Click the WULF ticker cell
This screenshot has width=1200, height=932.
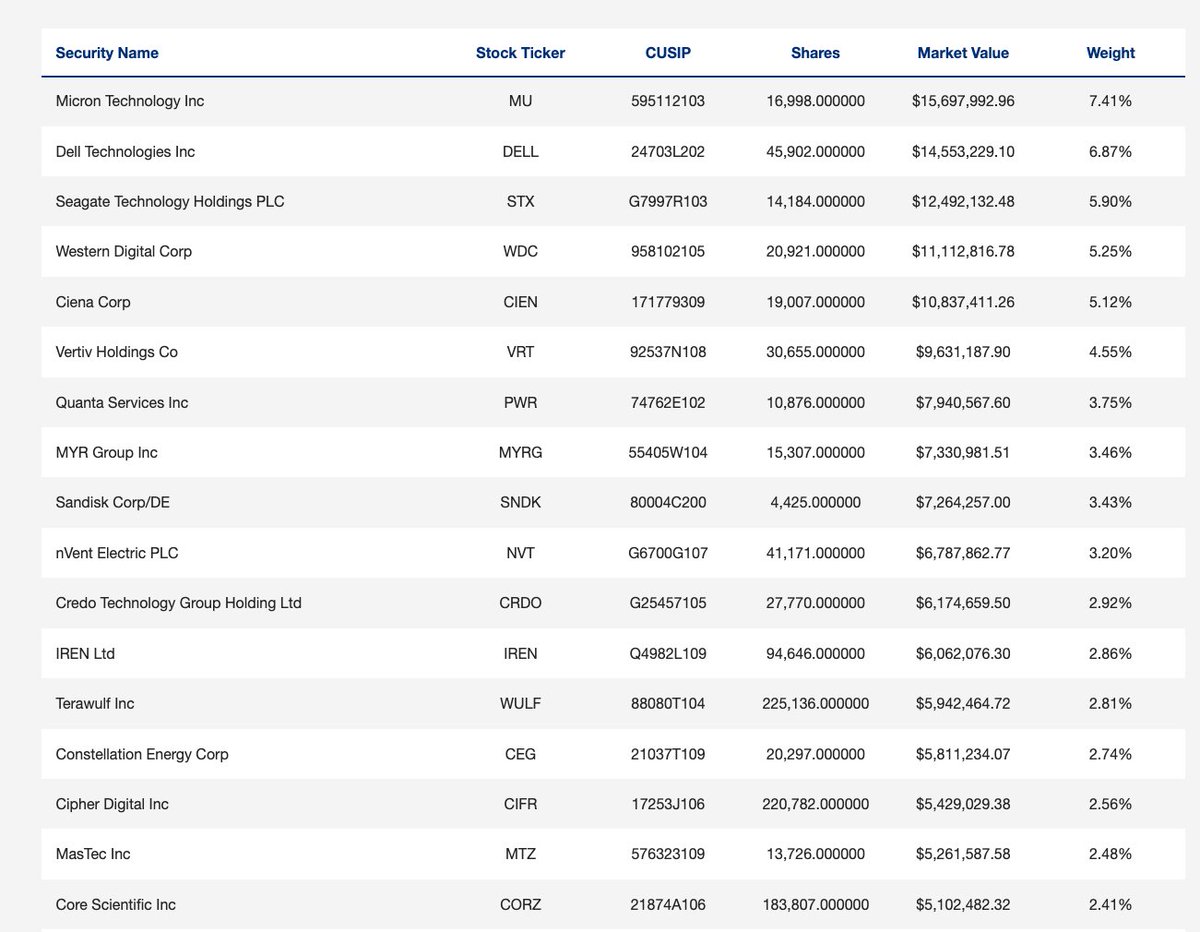[521, 704]
